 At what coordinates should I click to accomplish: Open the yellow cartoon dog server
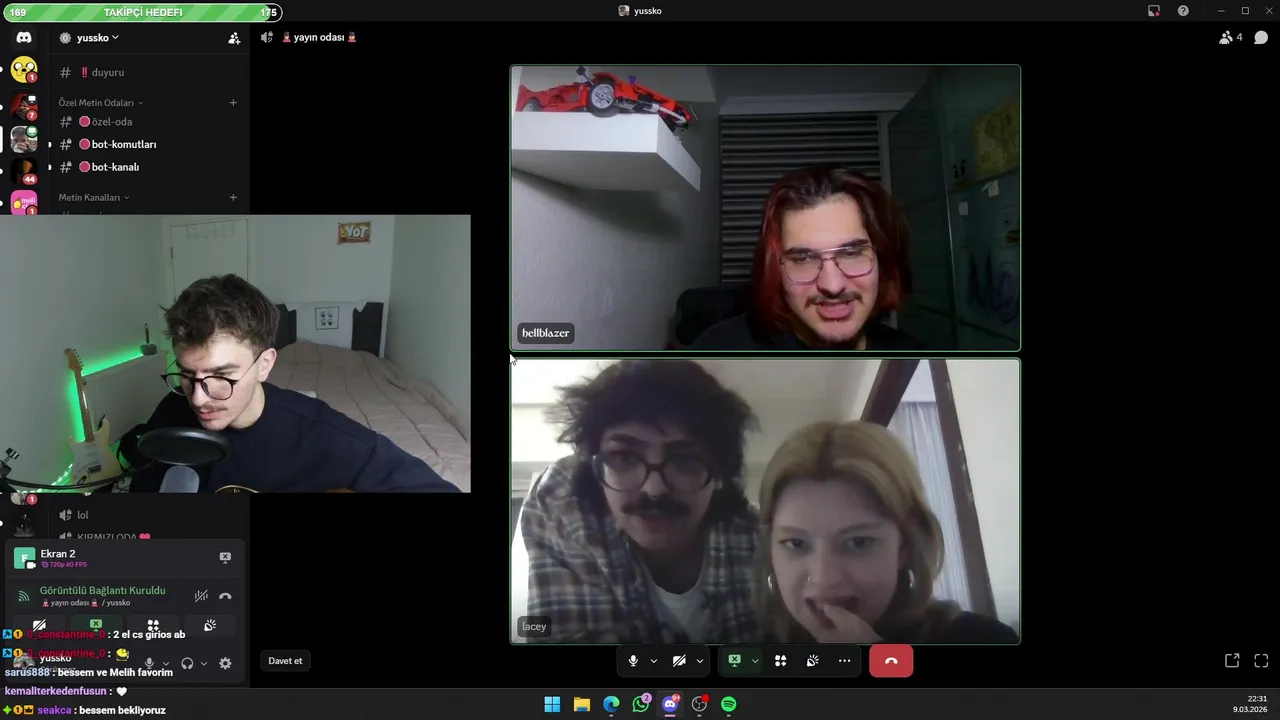(24, 70)
